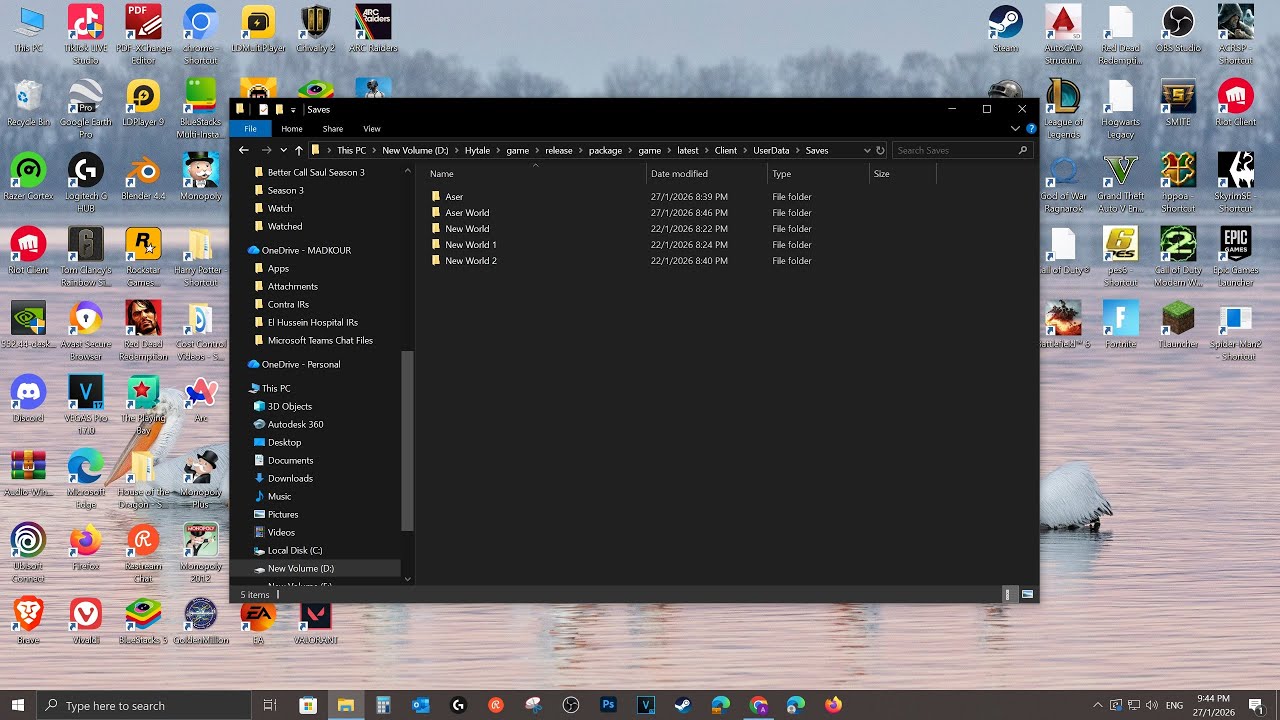Open Calculator from the taskbar
Screen dimensions: 1280x720
(383, 705)
